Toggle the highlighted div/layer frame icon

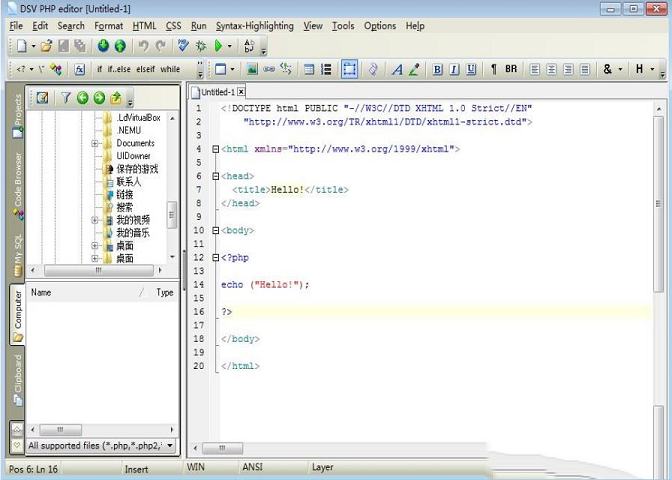[x=349, y=69]
